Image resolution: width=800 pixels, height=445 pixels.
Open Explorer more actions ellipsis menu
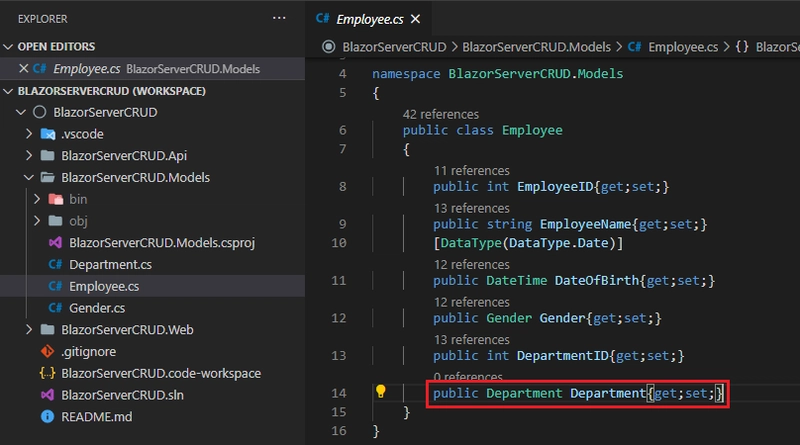point(279,18)
